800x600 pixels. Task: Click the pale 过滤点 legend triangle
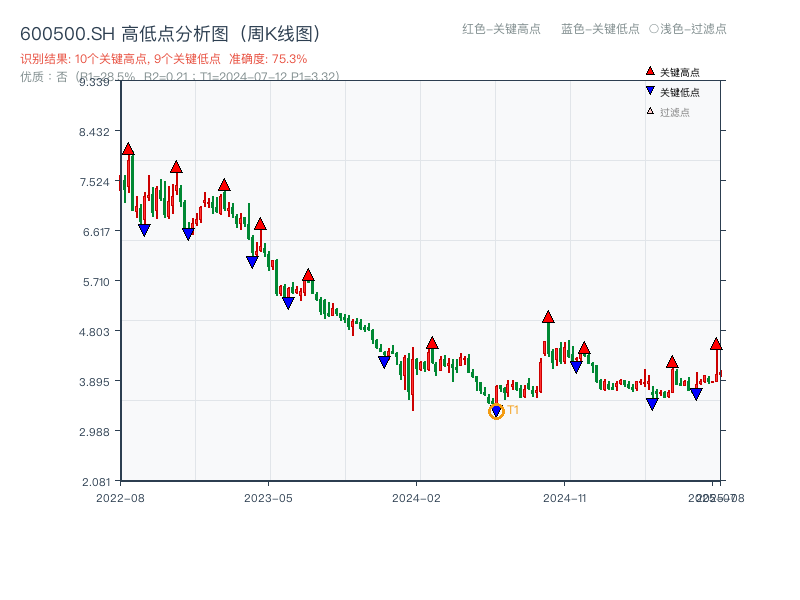click(x=650, y=111)
